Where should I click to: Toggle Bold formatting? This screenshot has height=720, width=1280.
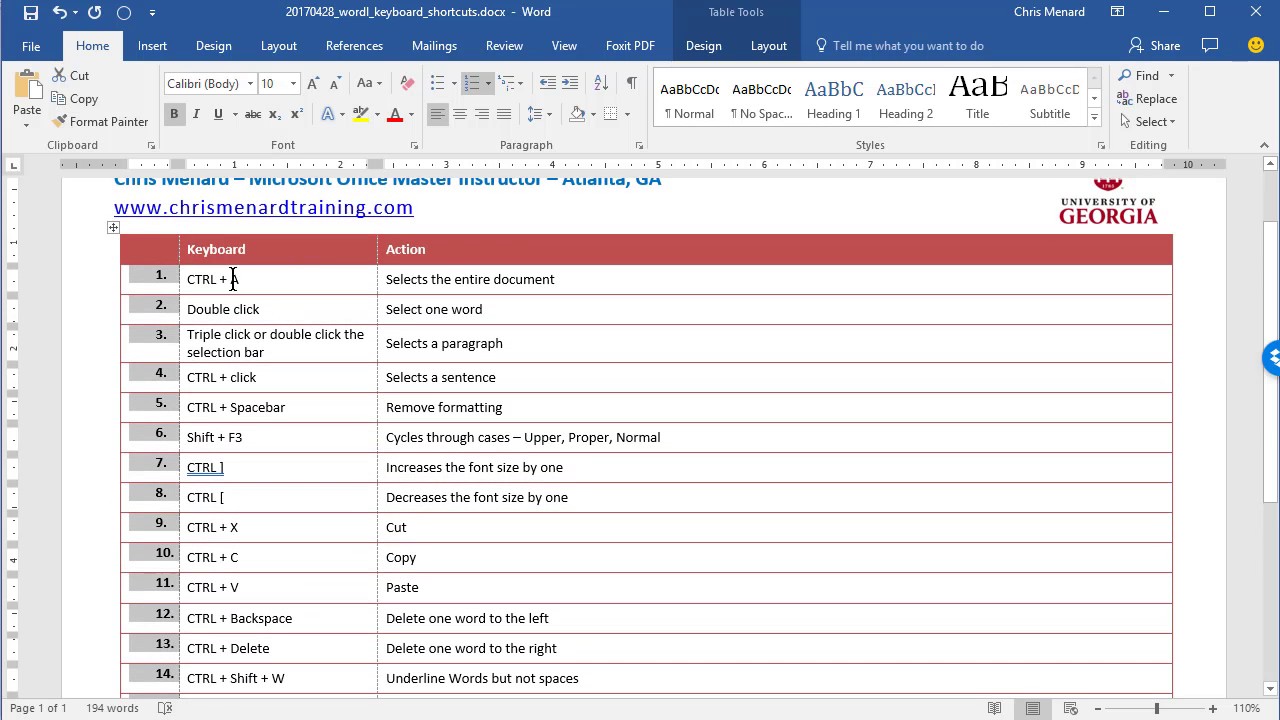174,114
